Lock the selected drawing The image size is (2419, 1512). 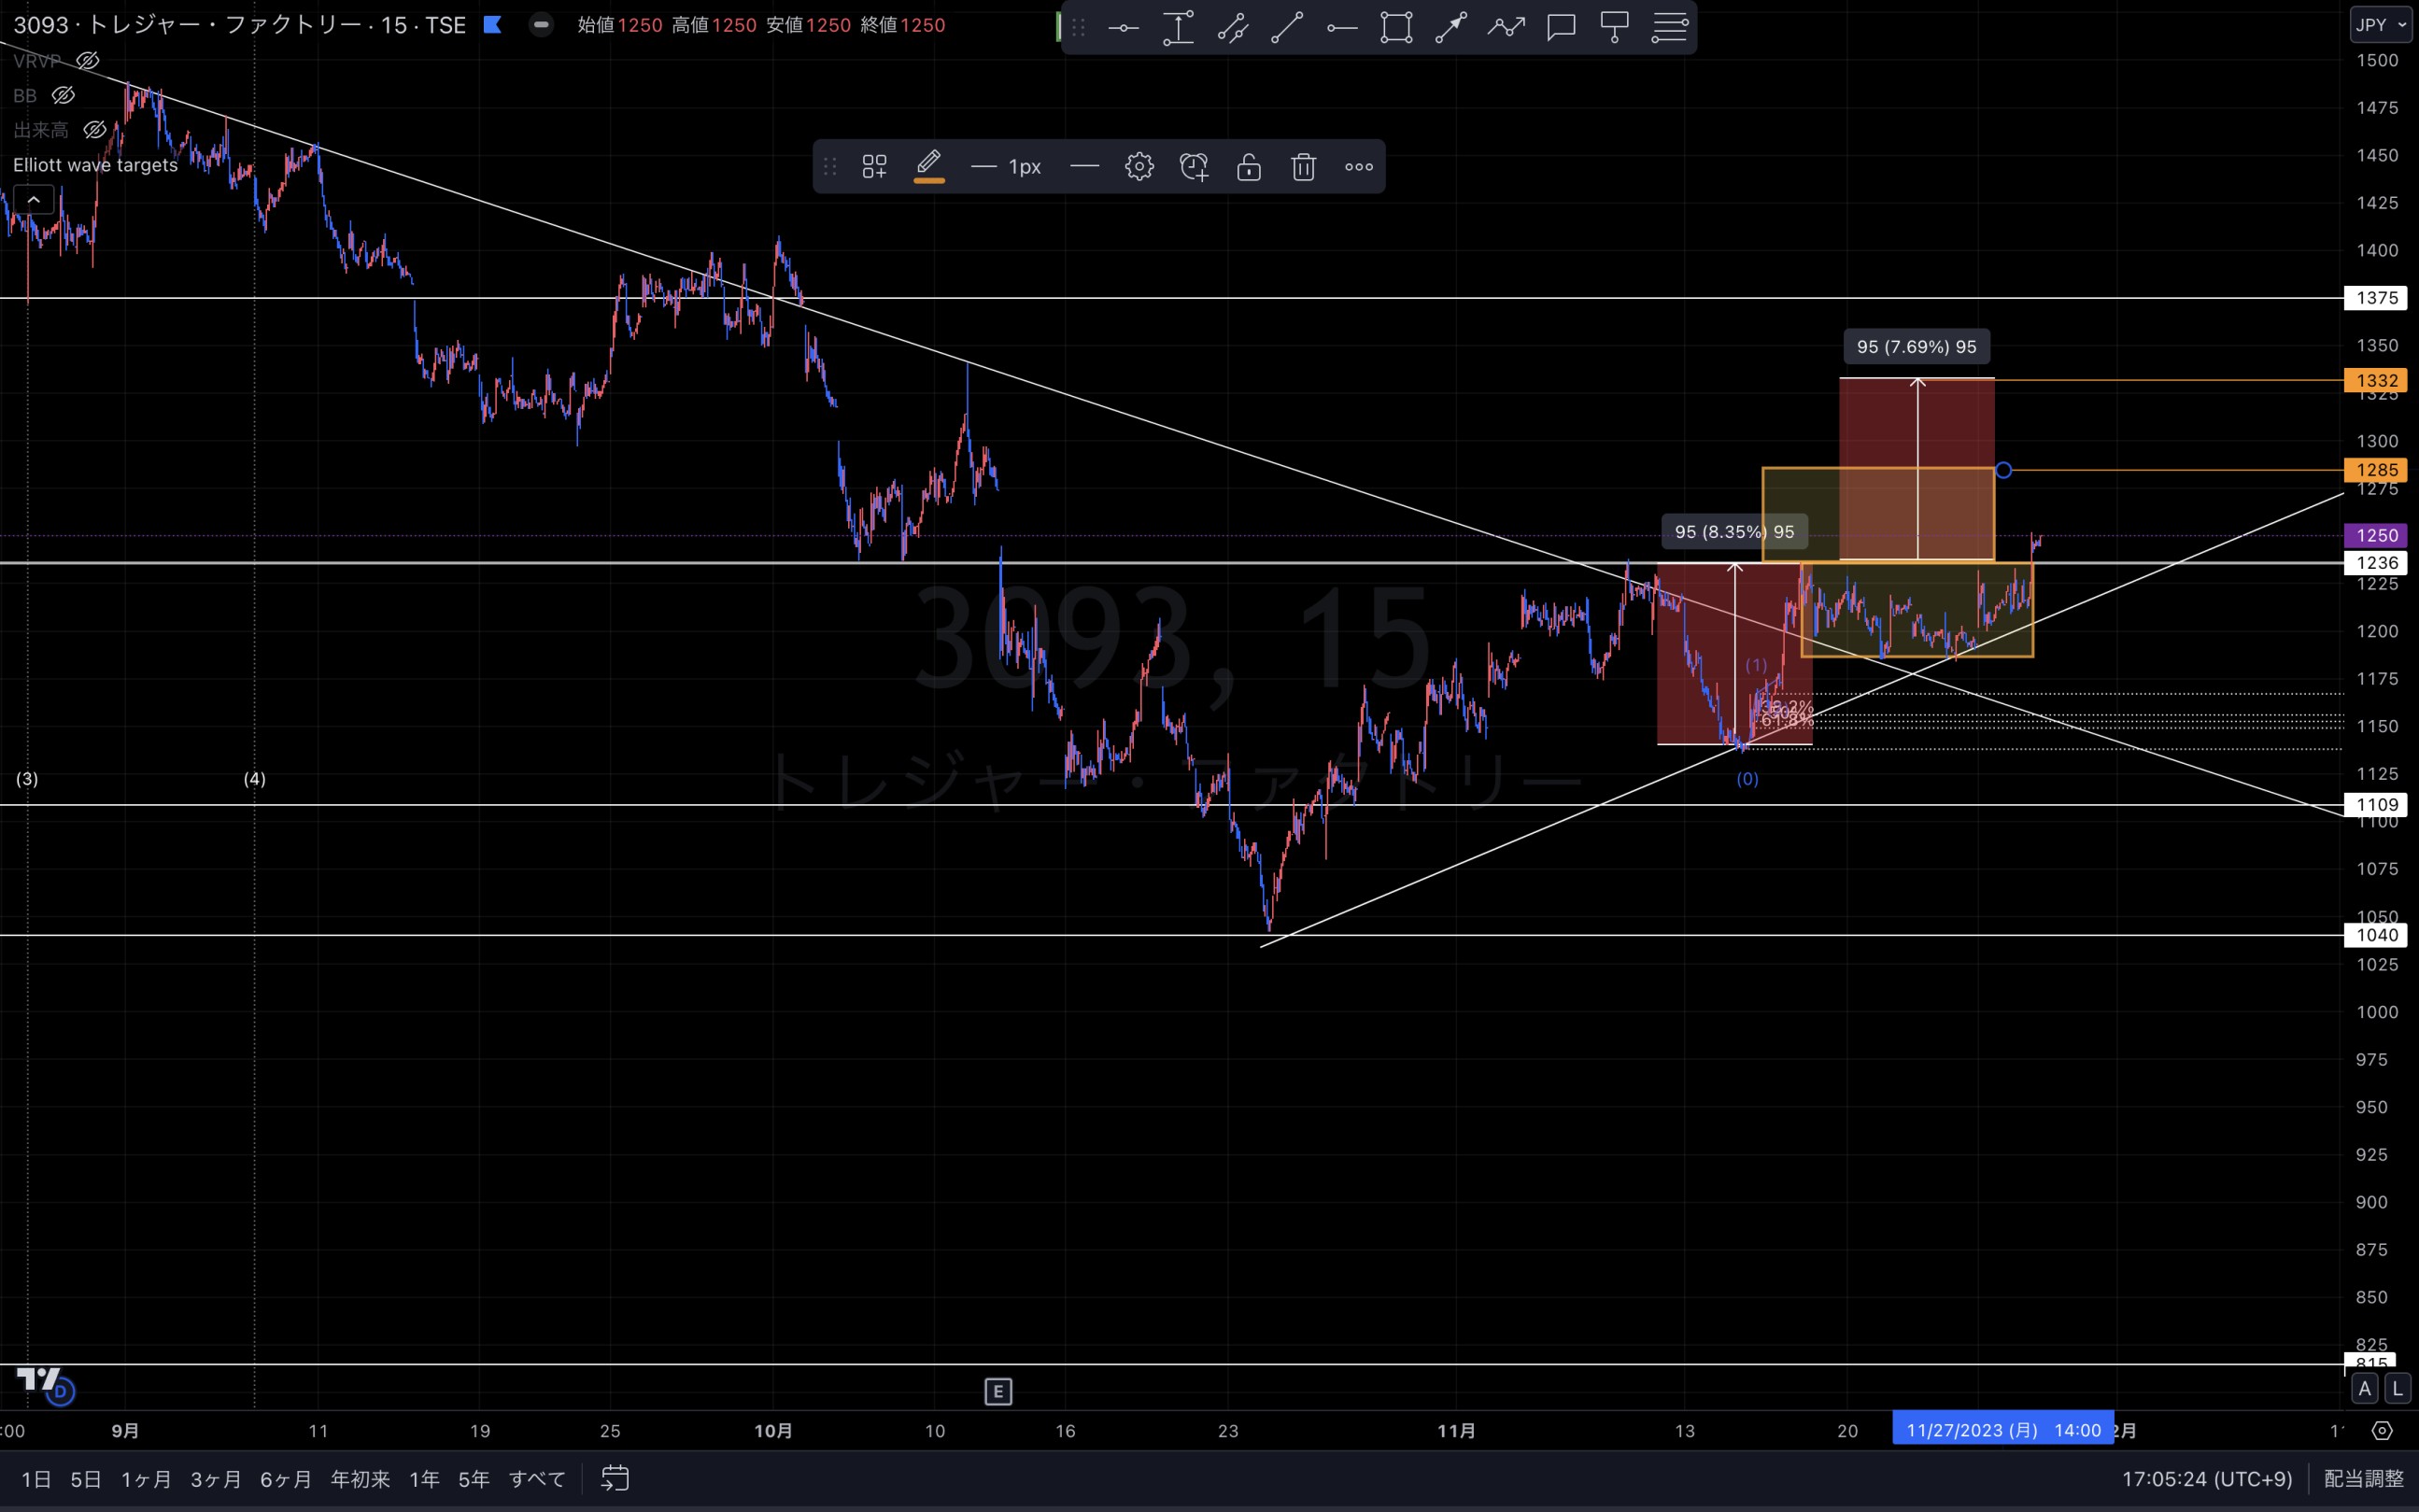pyautogui.click(x=1248, y=166)
